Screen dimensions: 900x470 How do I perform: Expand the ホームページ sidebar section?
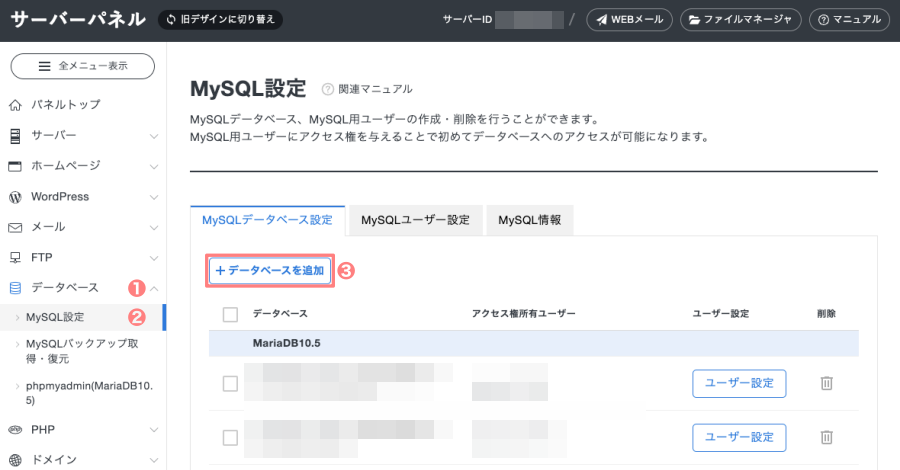tap(154, 166)
